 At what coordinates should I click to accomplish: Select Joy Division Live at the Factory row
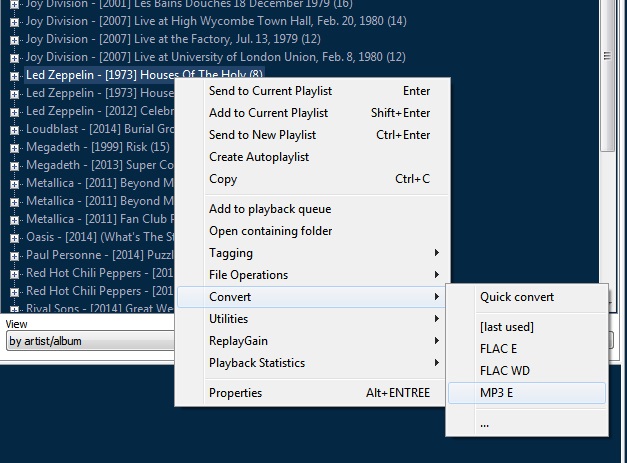[173, 39]
